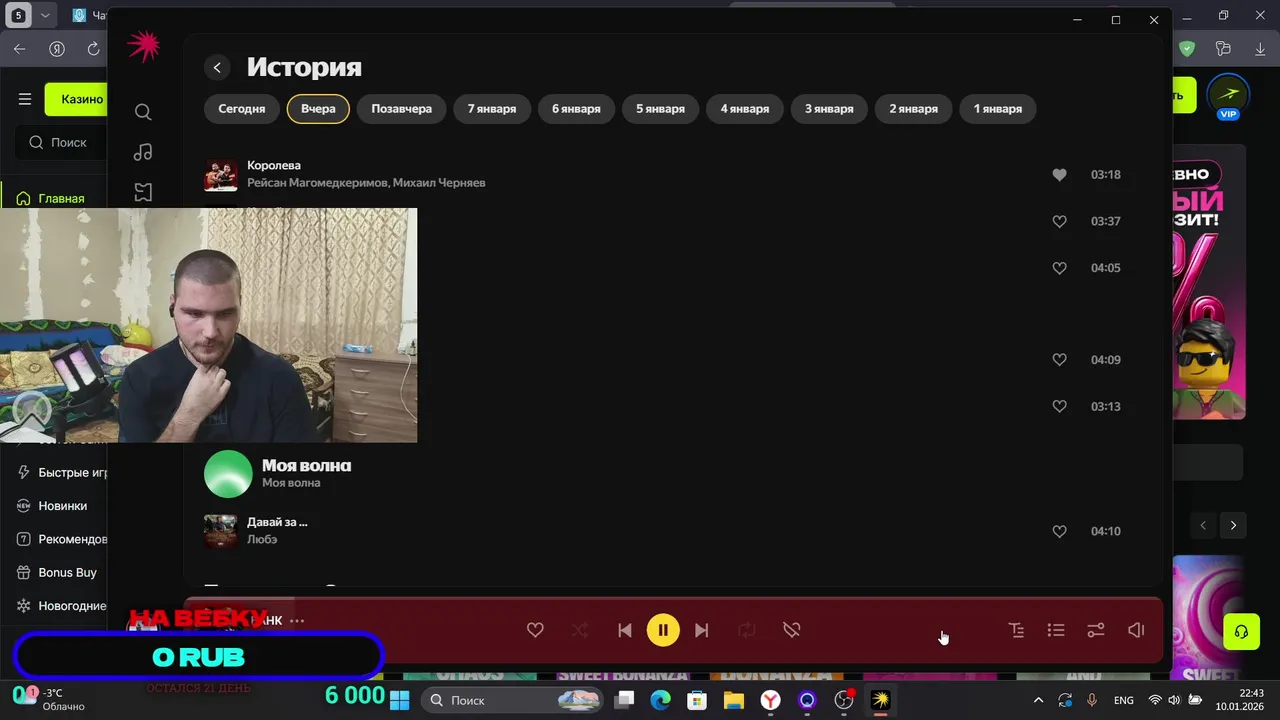Switch history to 5 января

(660, 109)
